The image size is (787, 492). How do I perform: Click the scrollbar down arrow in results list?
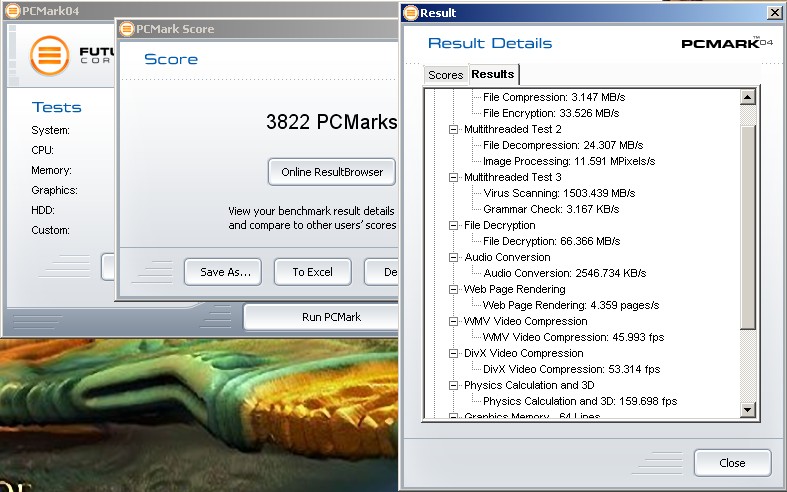click(747, 410)
